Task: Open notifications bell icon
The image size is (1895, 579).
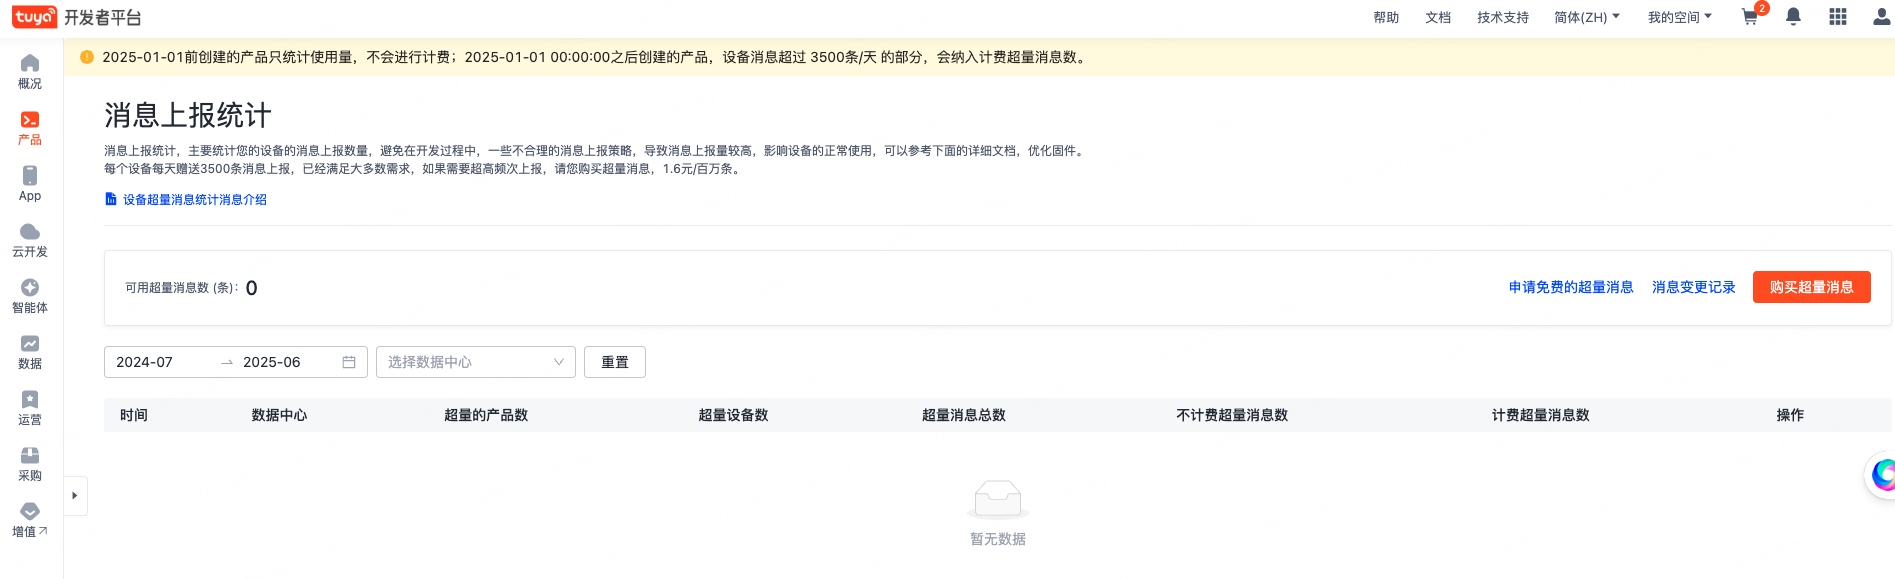Action: coord(1793,17)
